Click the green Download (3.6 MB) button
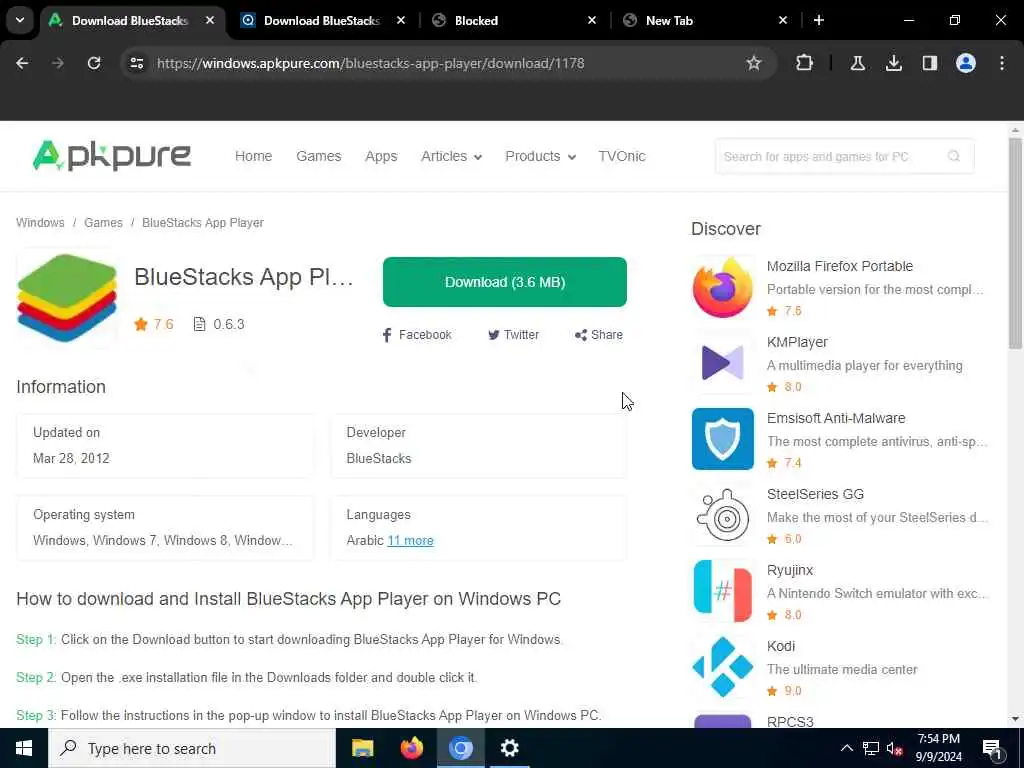Viewport: 1024px width, 768px height. point(505,281)
